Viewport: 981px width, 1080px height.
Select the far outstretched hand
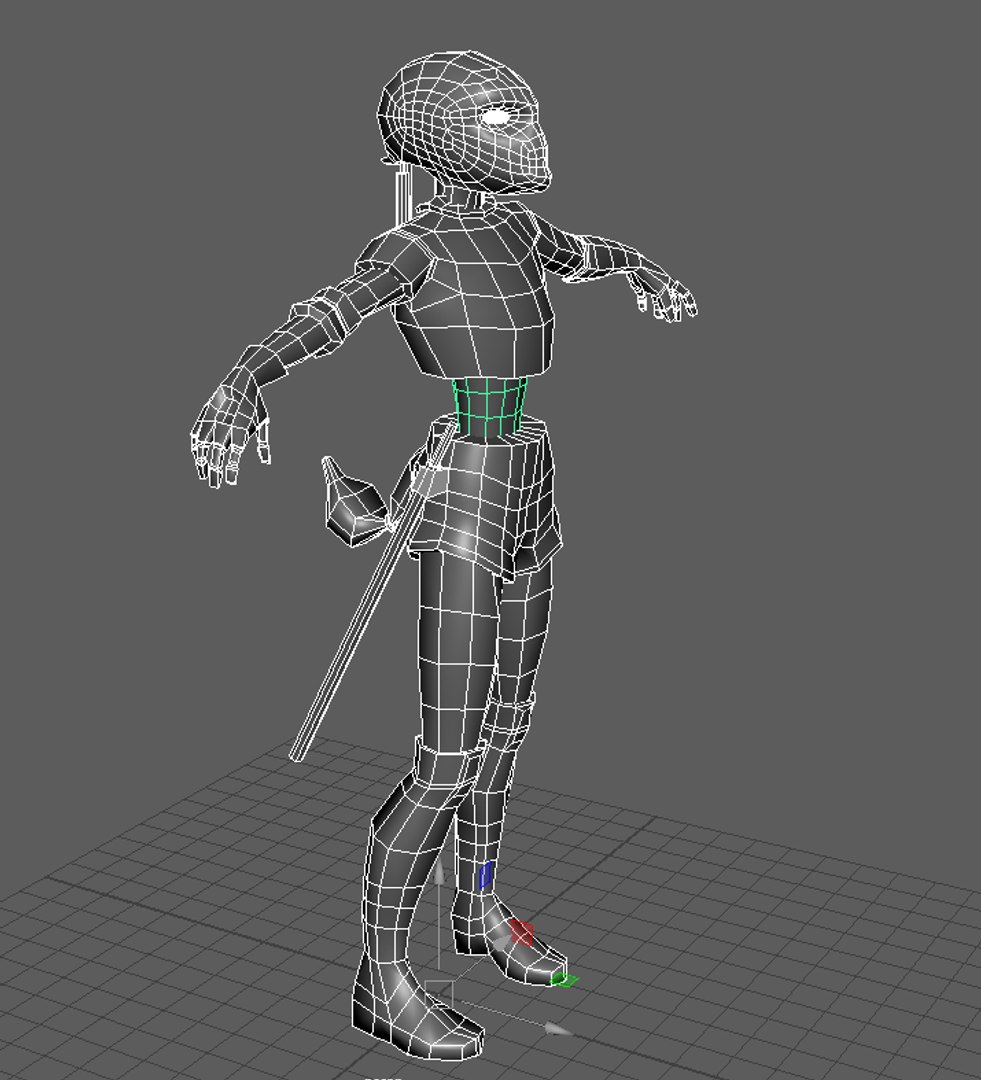point(668,296)
